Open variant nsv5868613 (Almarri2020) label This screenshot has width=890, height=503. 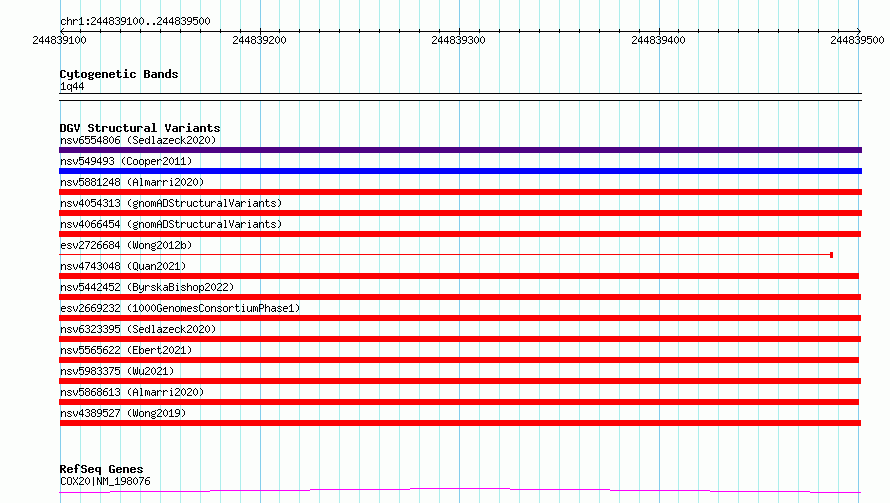coord(132,392)
